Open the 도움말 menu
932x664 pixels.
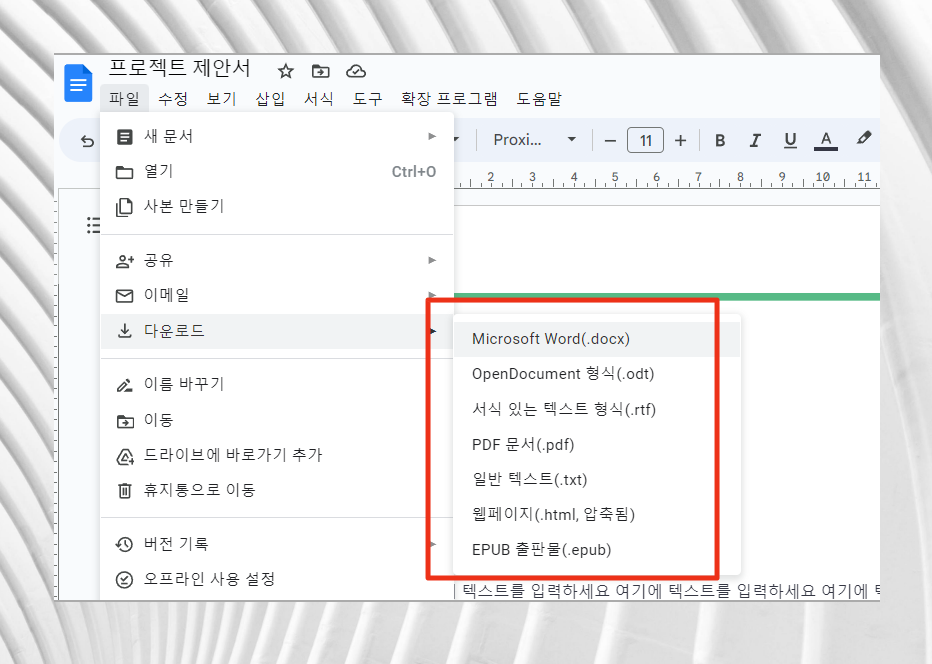pyautogui.click(x=539, y=99)
